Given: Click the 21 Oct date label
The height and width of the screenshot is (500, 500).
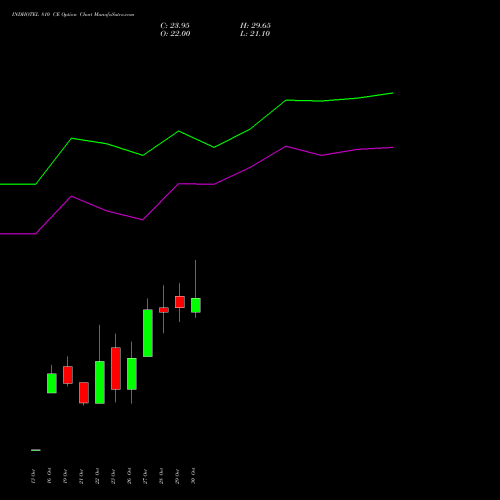Looking at the screenshot, I should click(81, 476).
